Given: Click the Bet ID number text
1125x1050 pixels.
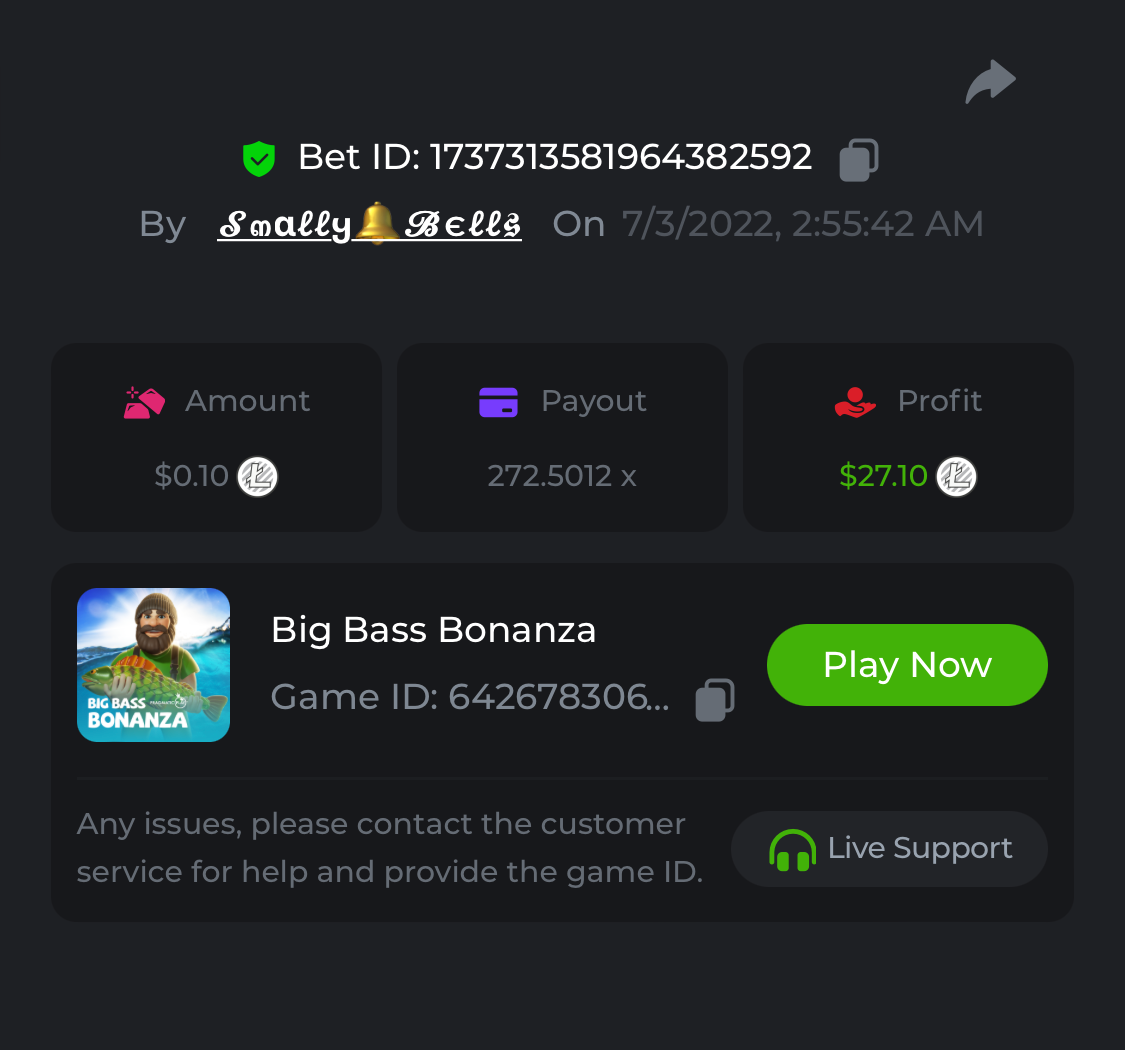Looking at the screenshot, I should coord(620,158).
